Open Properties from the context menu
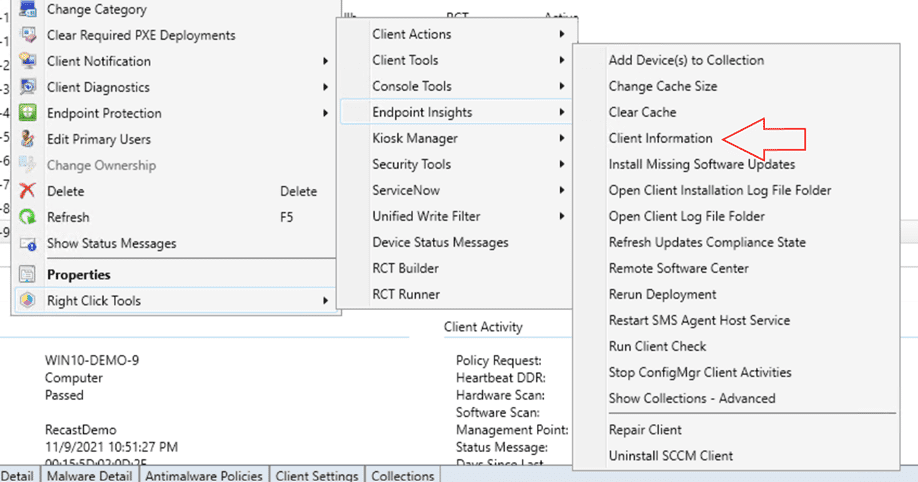918x482 pixels. click(79, 275)
